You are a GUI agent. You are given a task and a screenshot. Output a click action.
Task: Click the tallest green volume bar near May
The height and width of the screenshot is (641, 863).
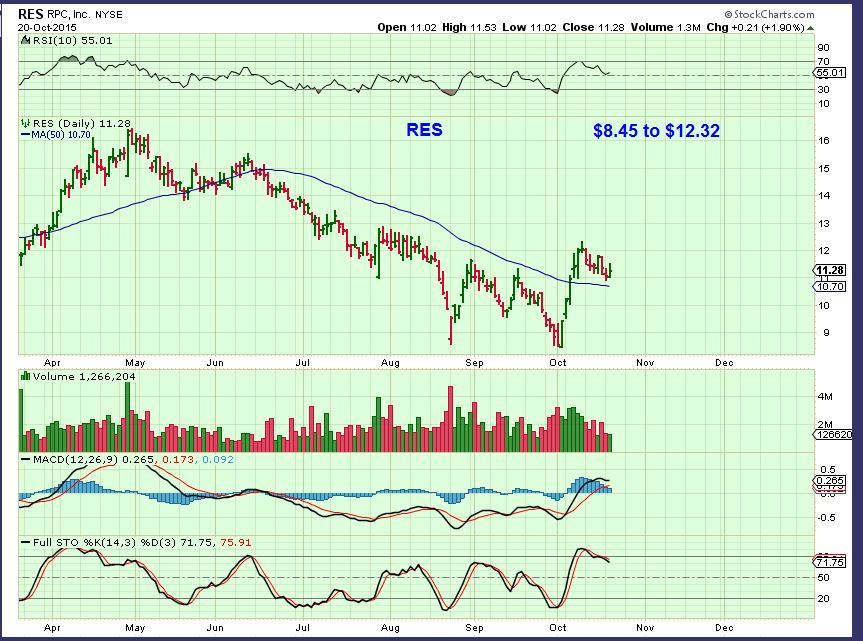pos(128,417)
